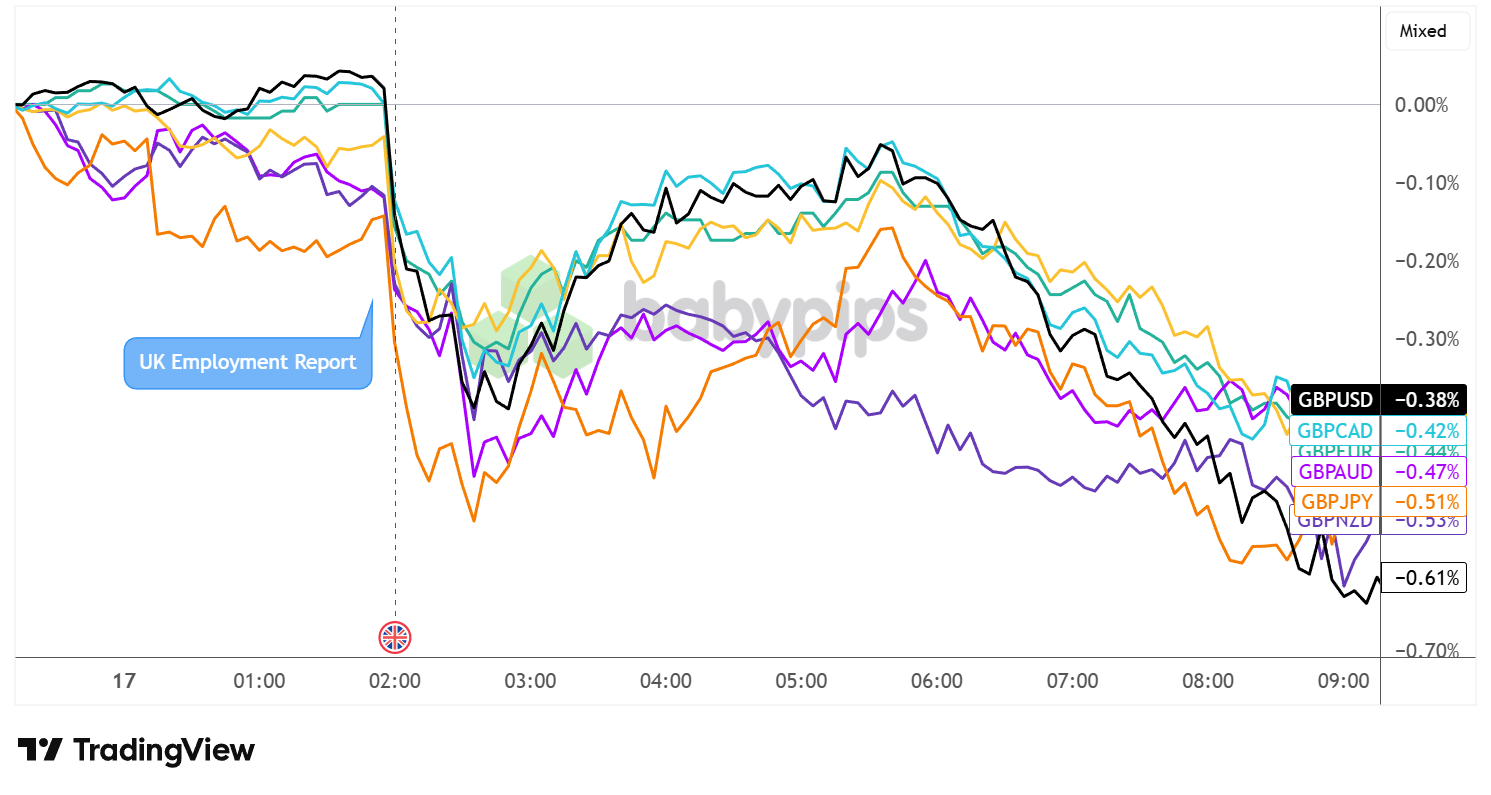Click the 02:00 time axis label
The image size is (1491, 795).
[395, 682]
